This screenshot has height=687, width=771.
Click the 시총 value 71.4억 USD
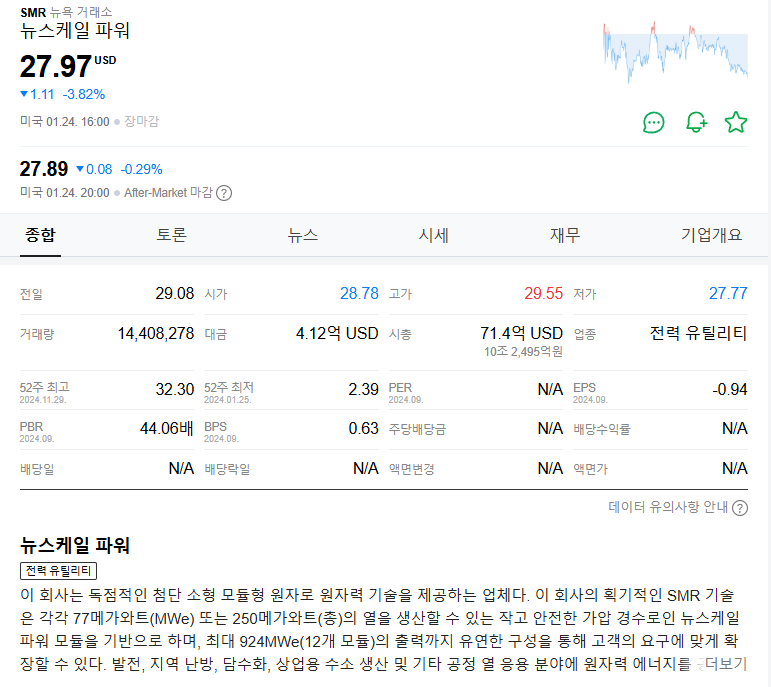tap(521, 333)
